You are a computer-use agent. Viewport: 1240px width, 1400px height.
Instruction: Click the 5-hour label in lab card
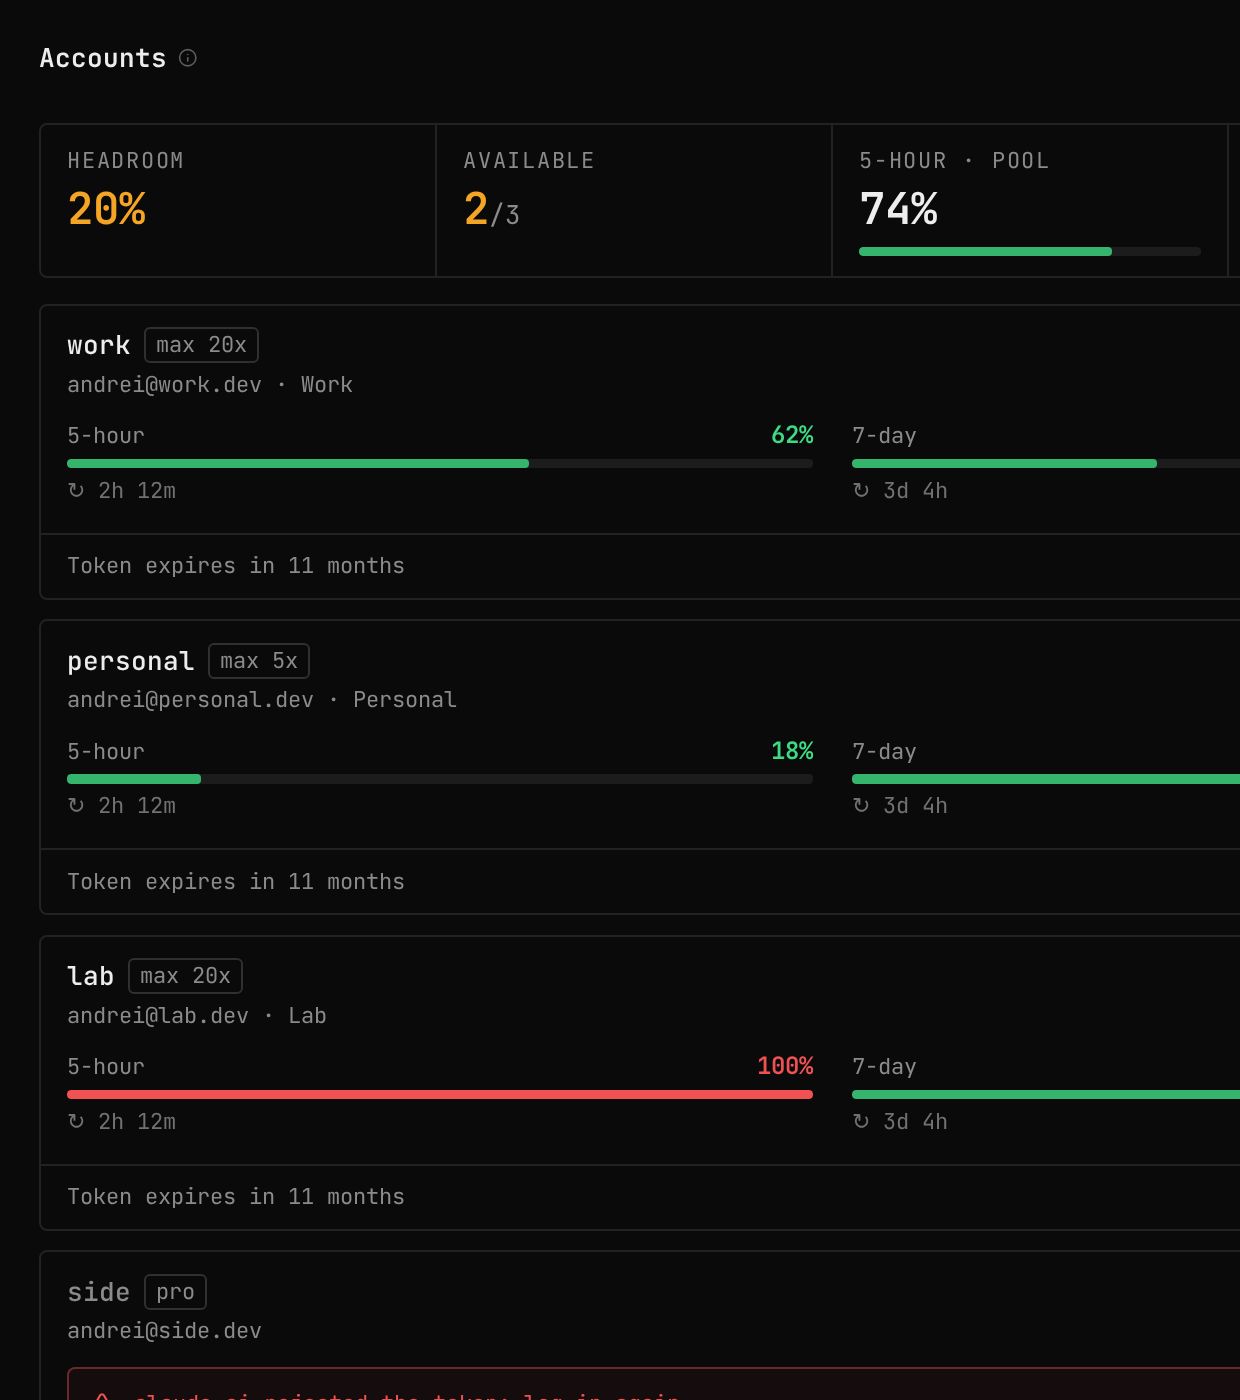(106, 1067)
